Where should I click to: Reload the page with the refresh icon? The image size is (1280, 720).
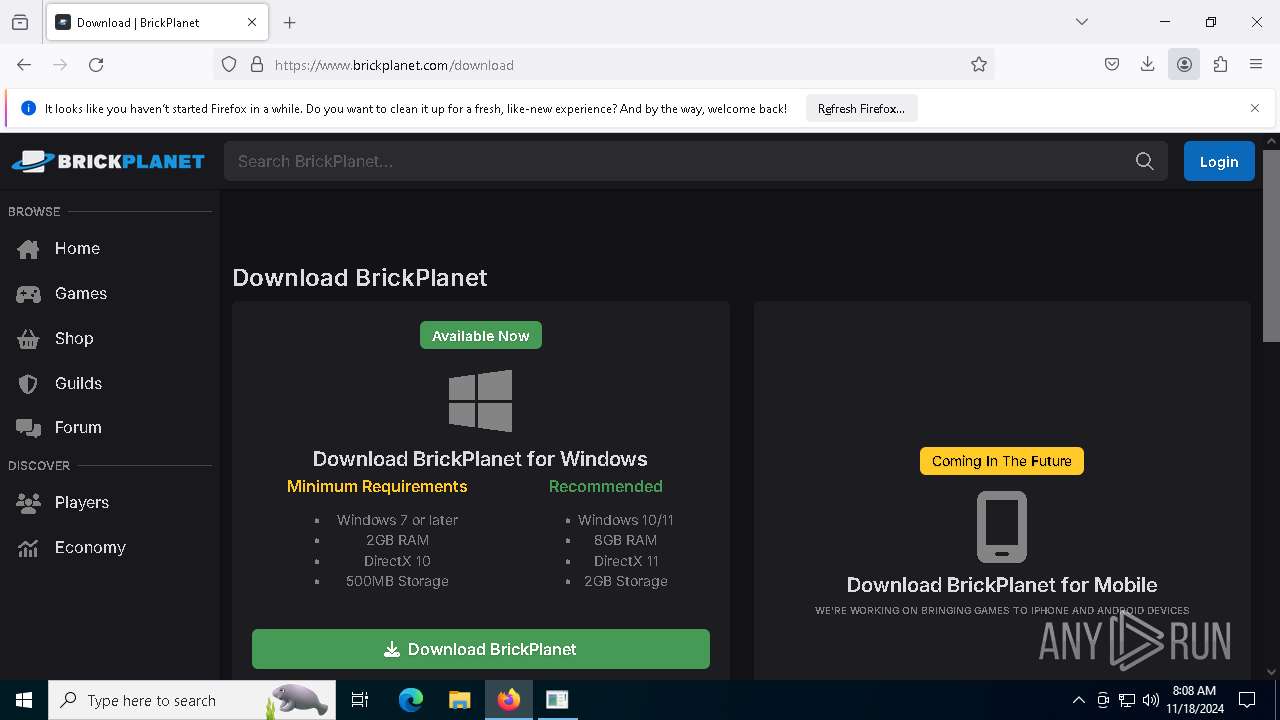(96, 64)
